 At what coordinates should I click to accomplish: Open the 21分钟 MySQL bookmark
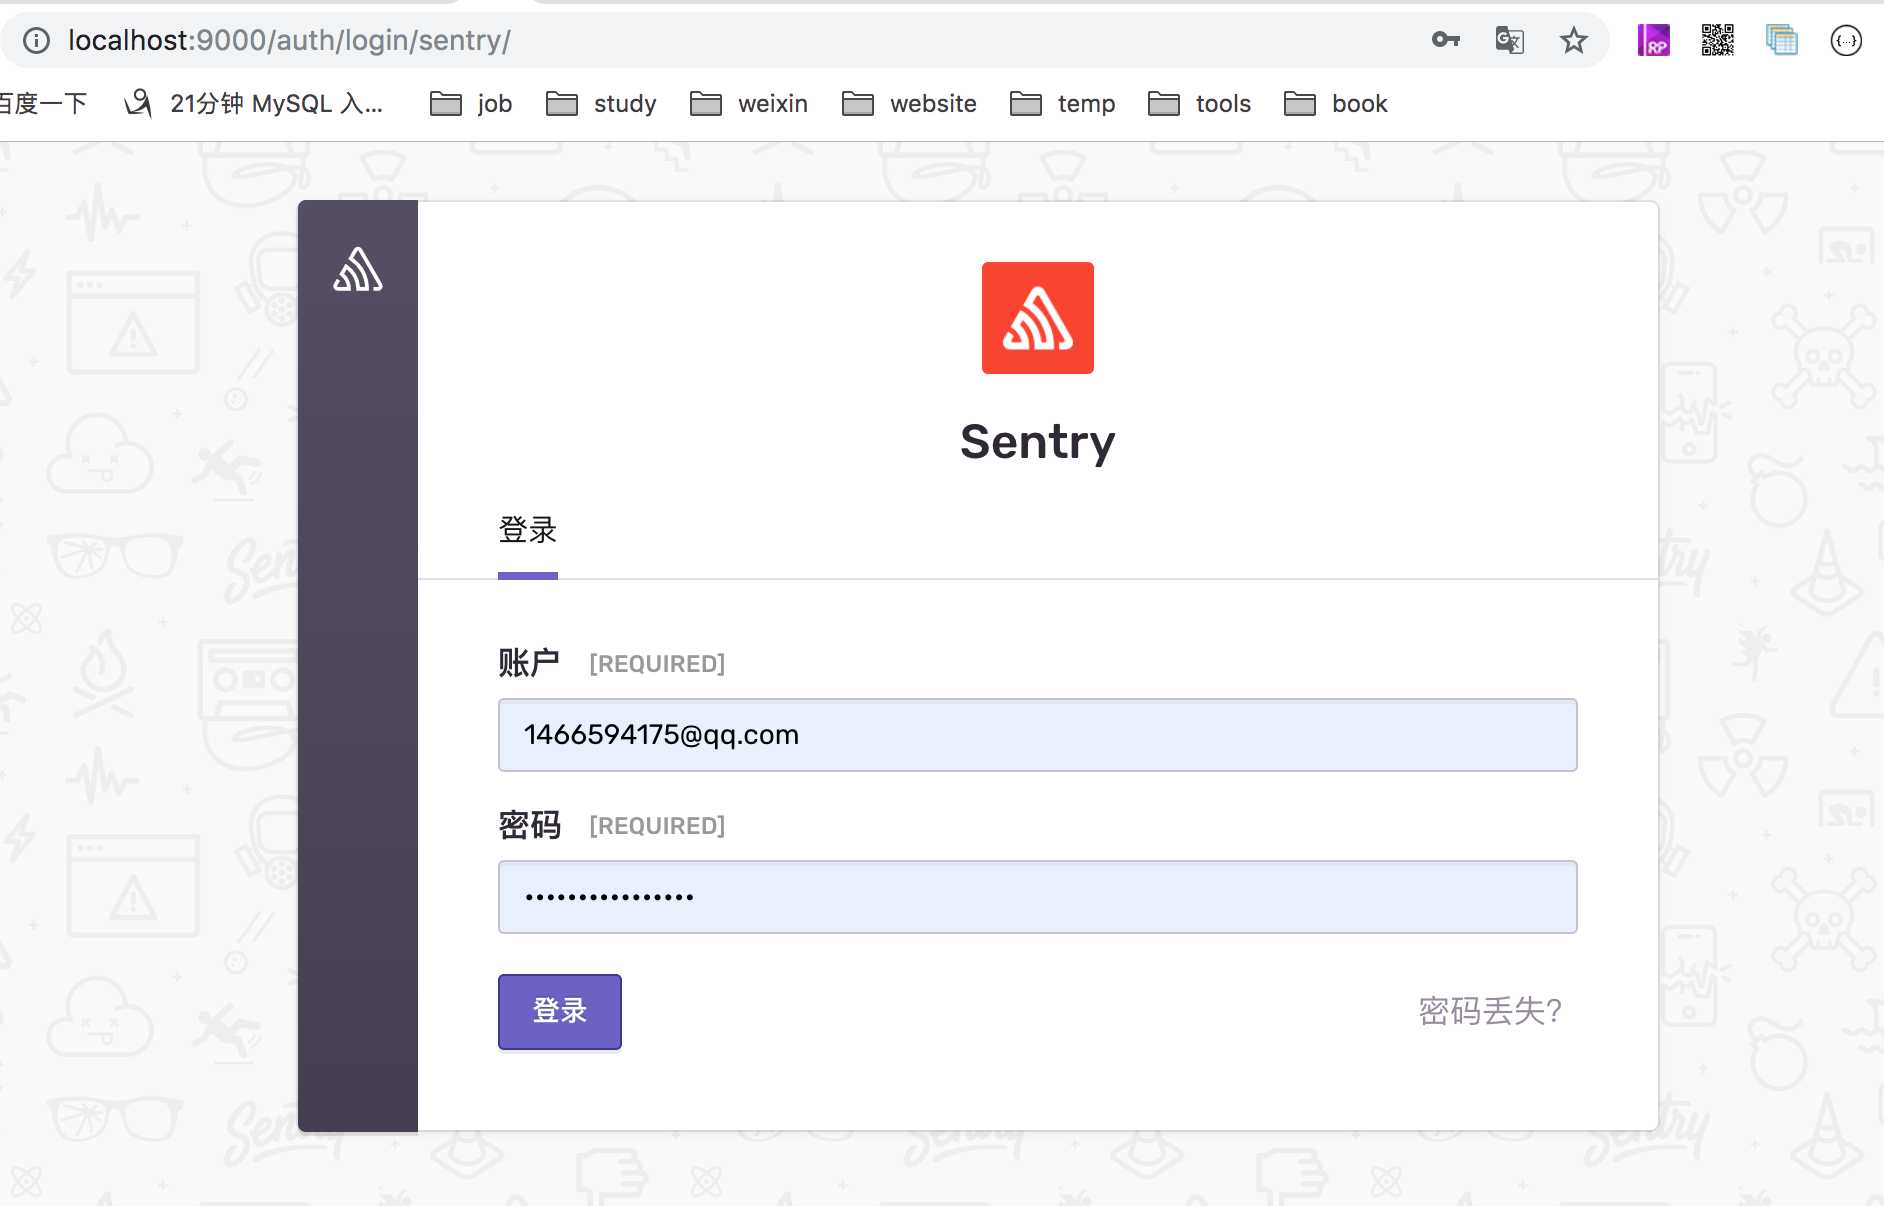coord(253,104)
